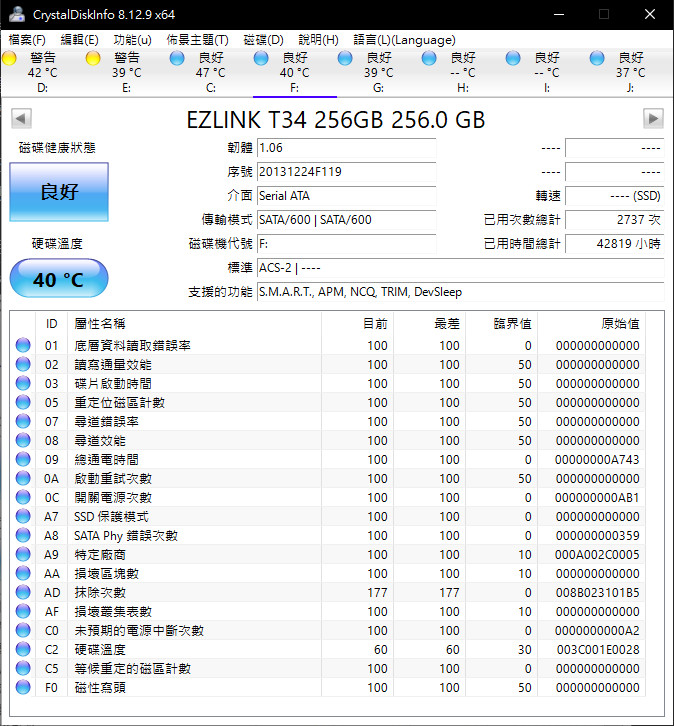Select row 啟動重試次數
Viewport: 674px width, 726px height.
click(328, 478)
